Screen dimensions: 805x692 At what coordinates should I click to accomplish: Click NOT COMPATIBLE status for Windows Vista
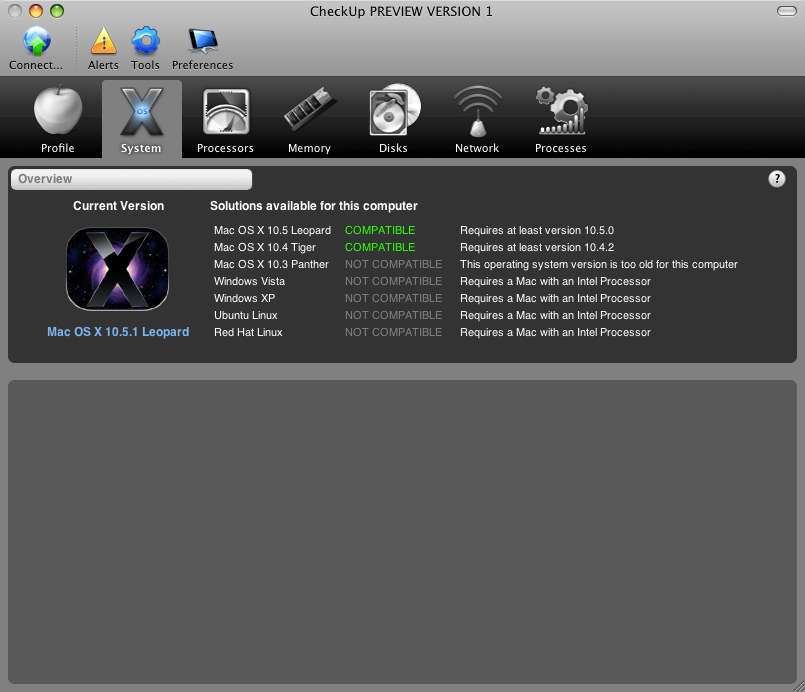coord(393,281)
